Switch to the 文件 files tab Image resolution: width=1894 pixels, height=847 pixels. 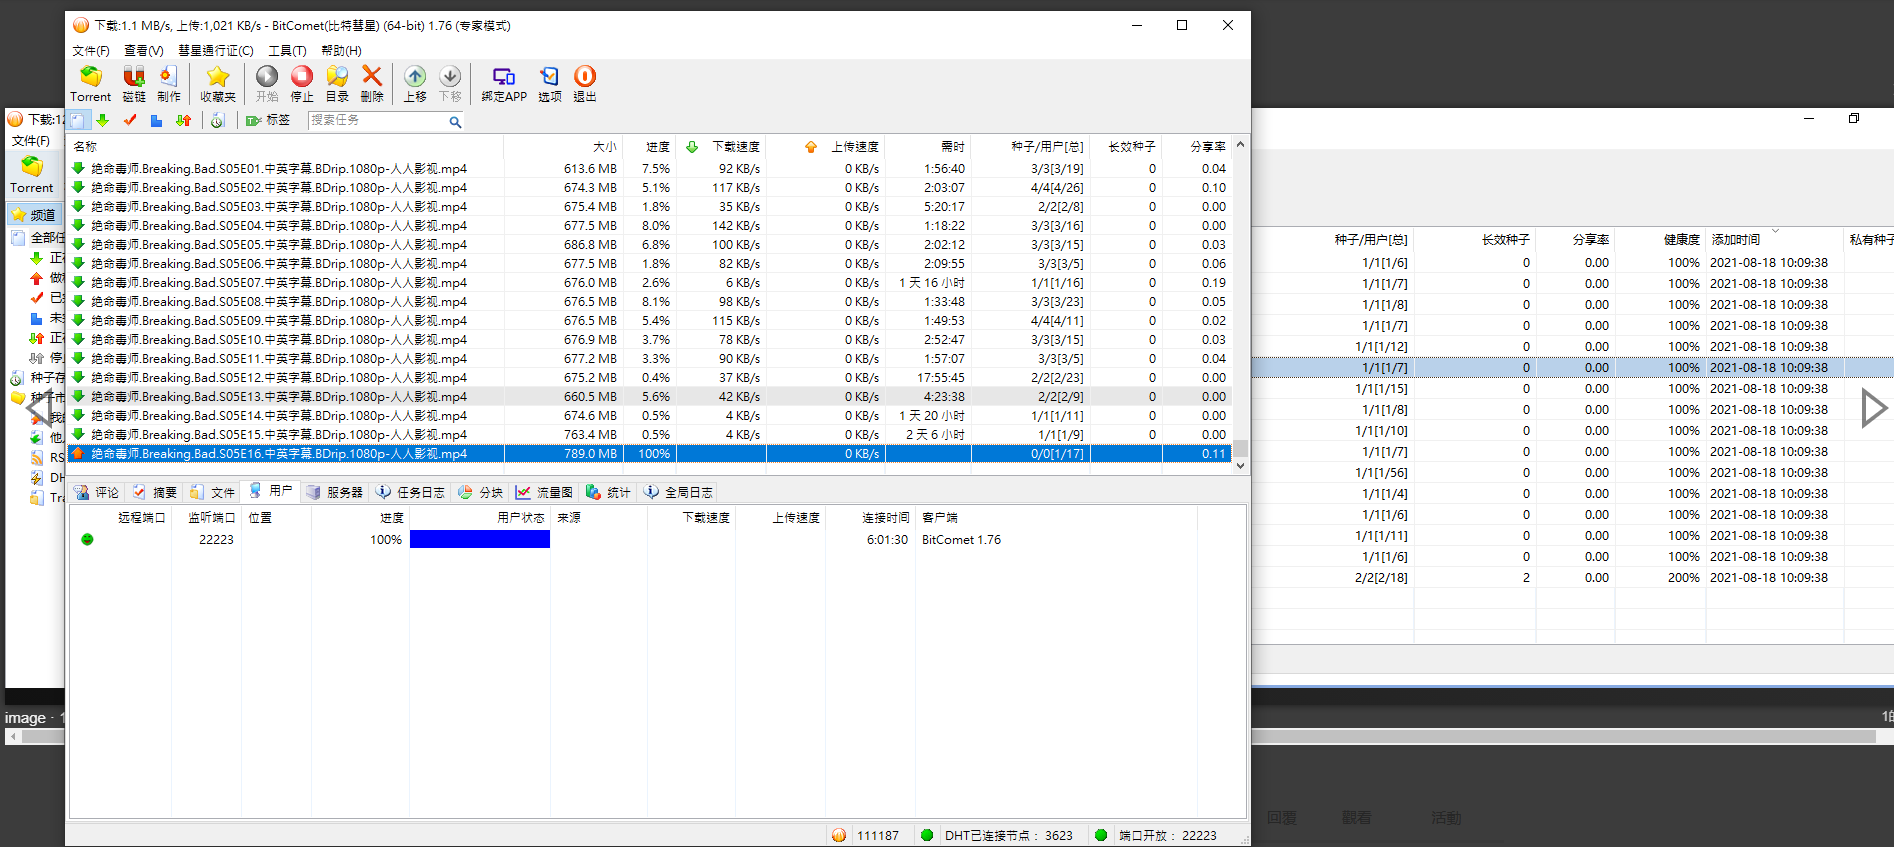click(x=213, y=492)
